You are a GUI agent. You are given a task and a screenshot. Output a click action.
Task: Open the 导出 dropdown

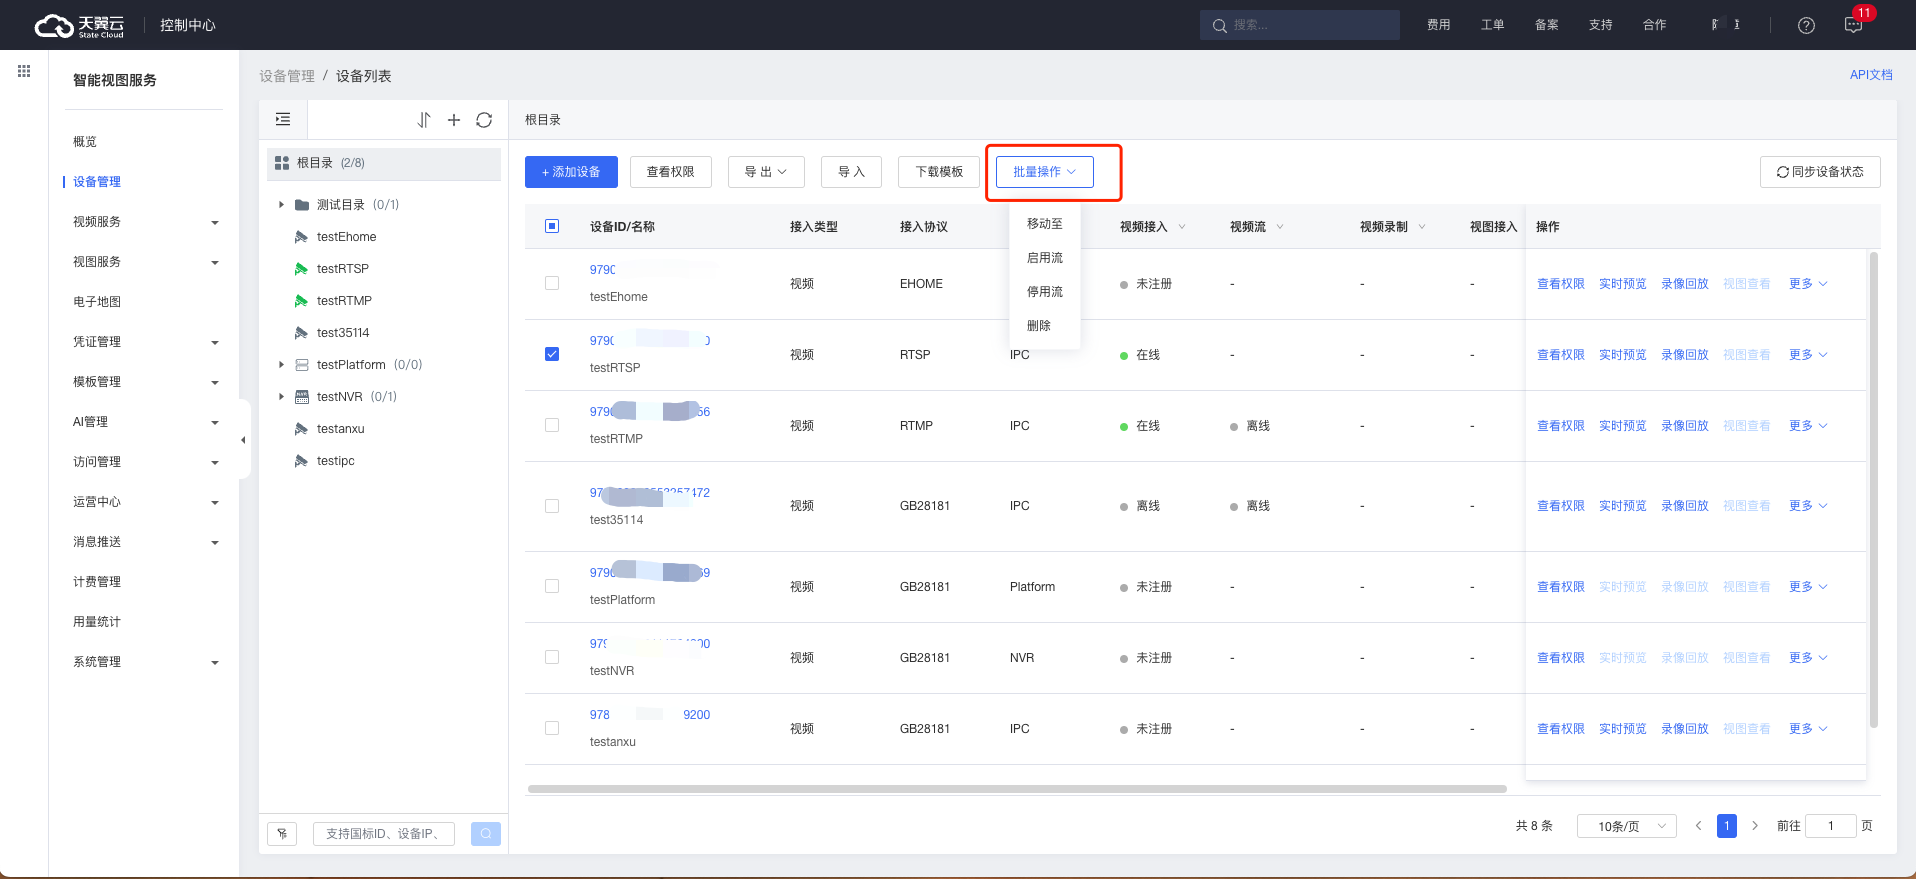pyautogui.click(x=765, y=172)
